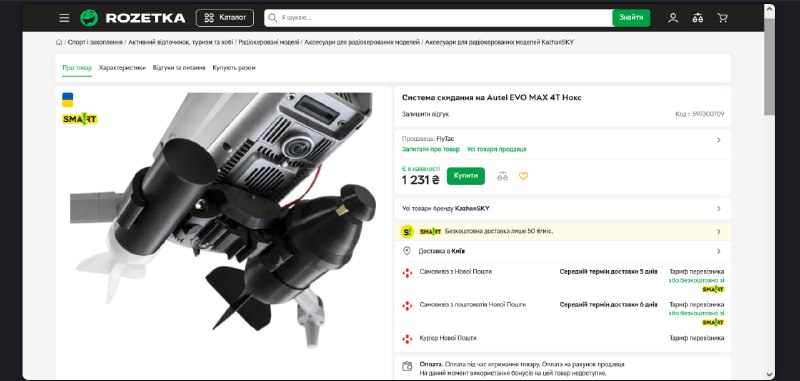Click the Усі товари продавця link
The height and width of the screenshot is (381, 800).
click(496, 149)
